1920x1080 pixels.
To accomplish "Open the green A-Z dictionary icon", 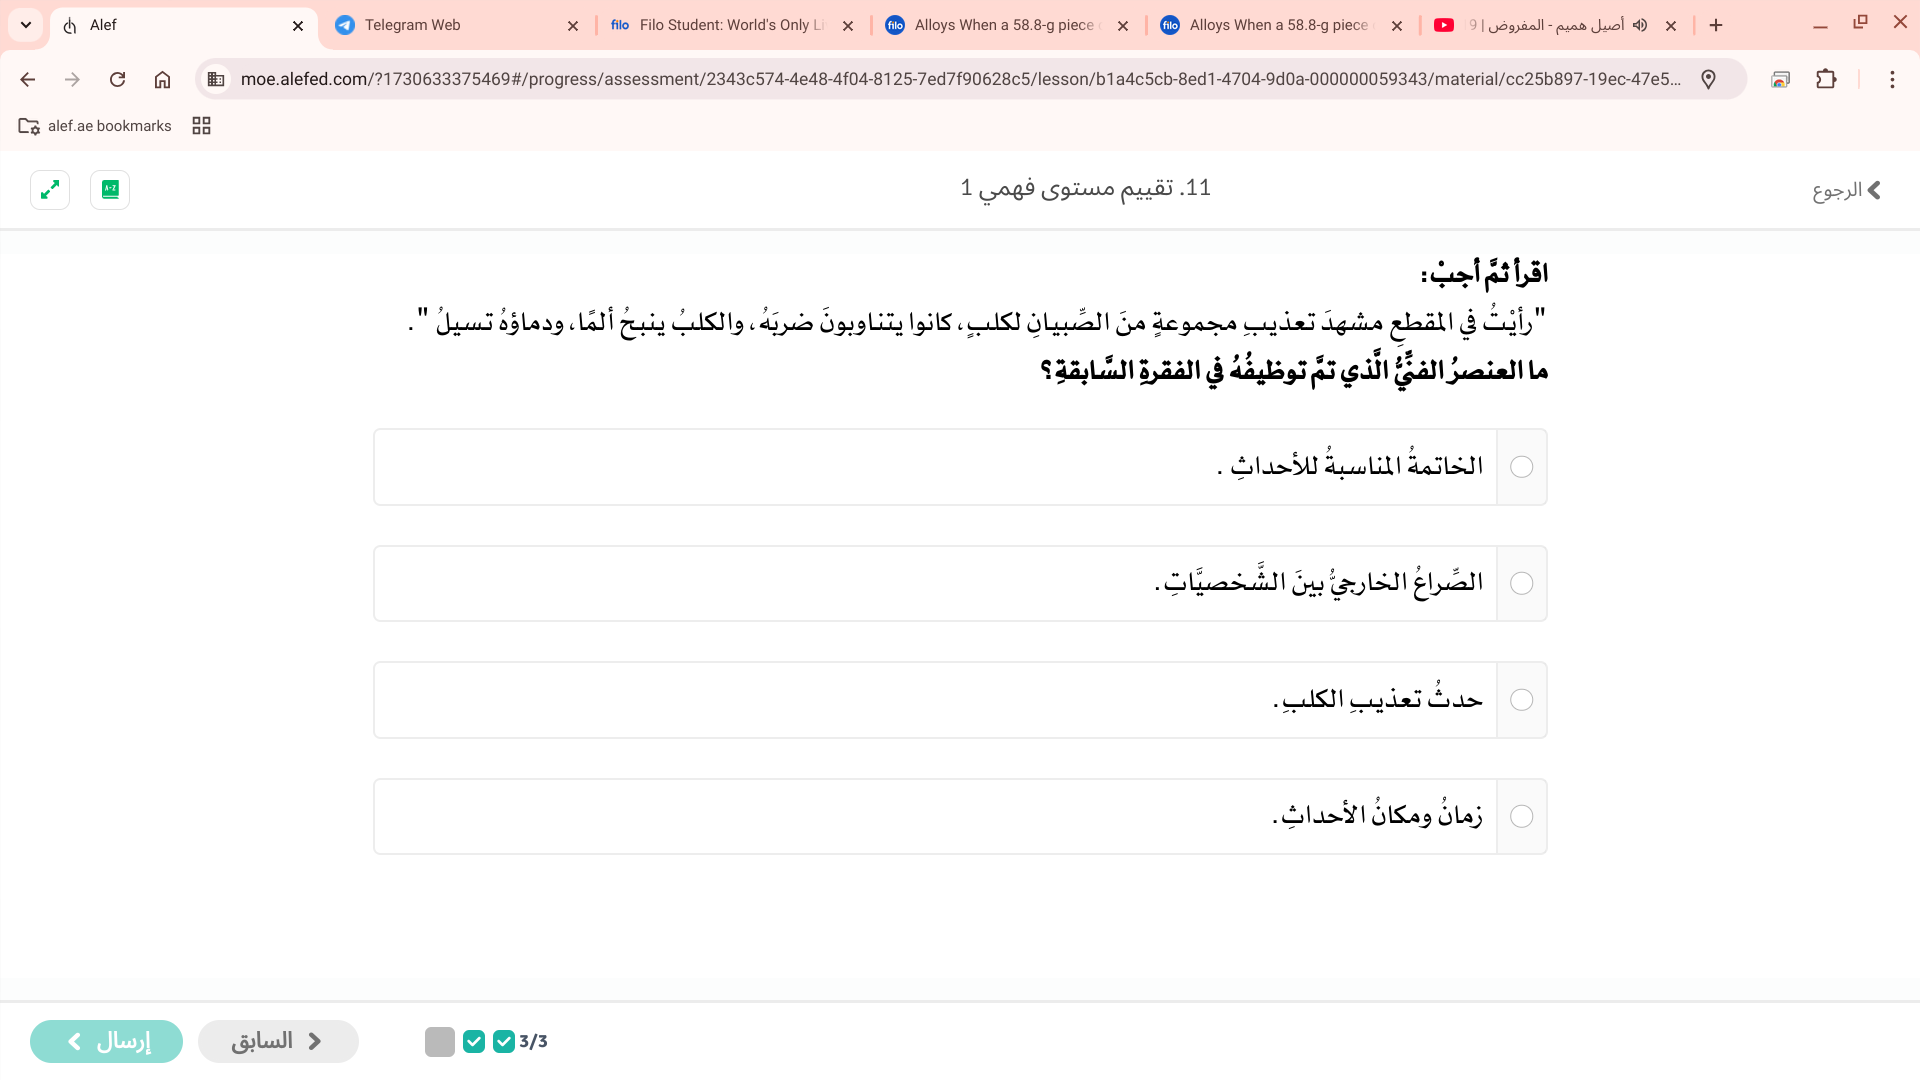I will coord(110,190).
